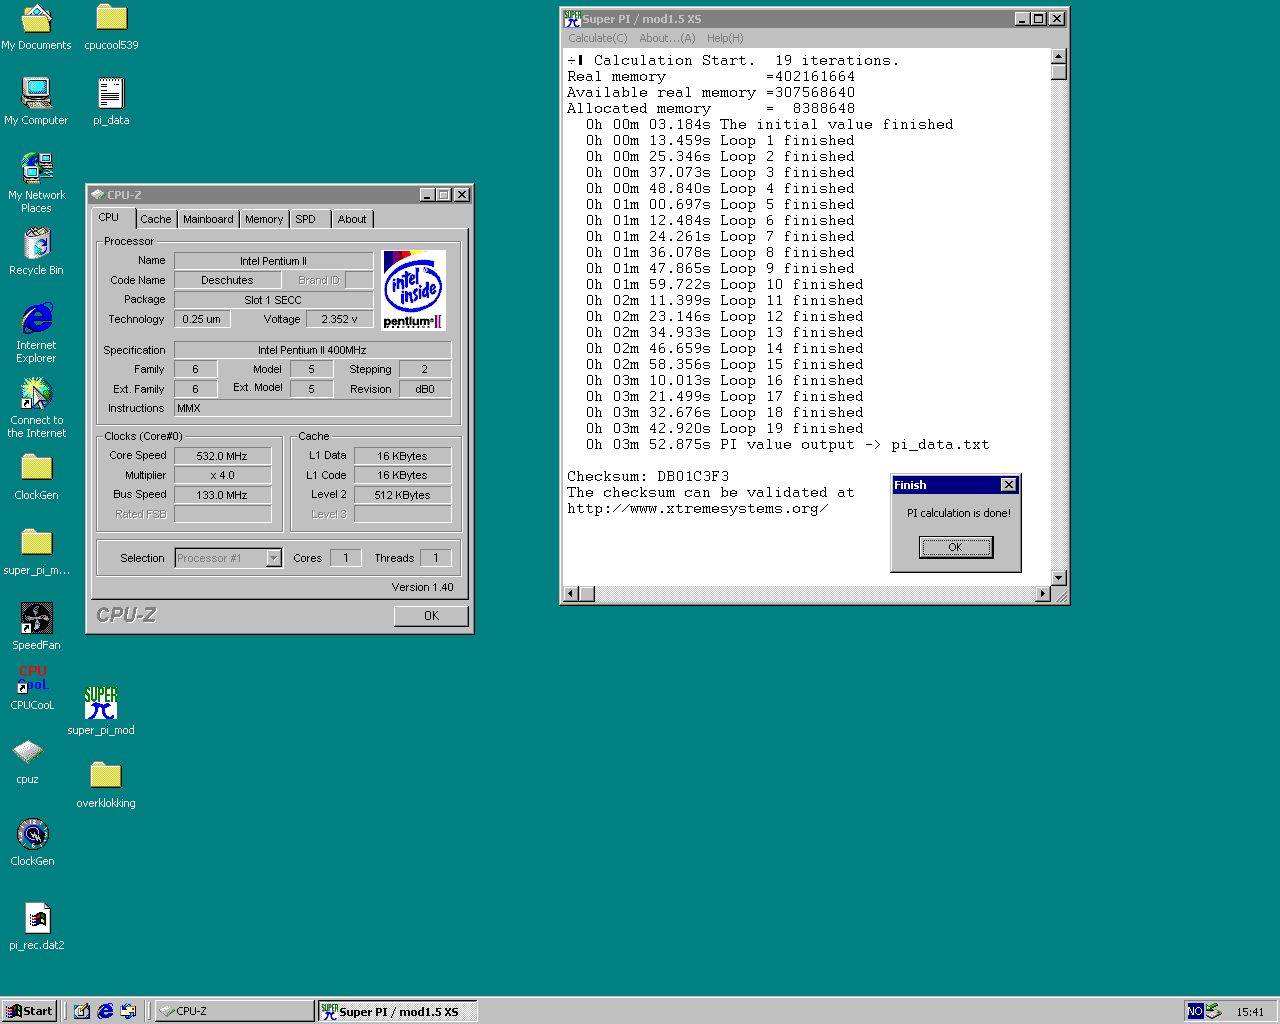Click the Multiplier x 4.0 field
The image size is (1280, 1024).
222,475
